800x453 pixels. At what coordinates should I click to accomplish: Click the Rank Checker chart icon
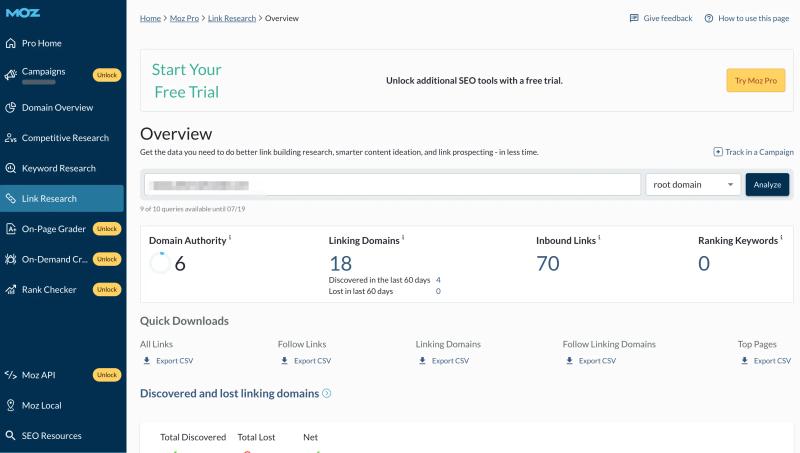tap(11, 290)
